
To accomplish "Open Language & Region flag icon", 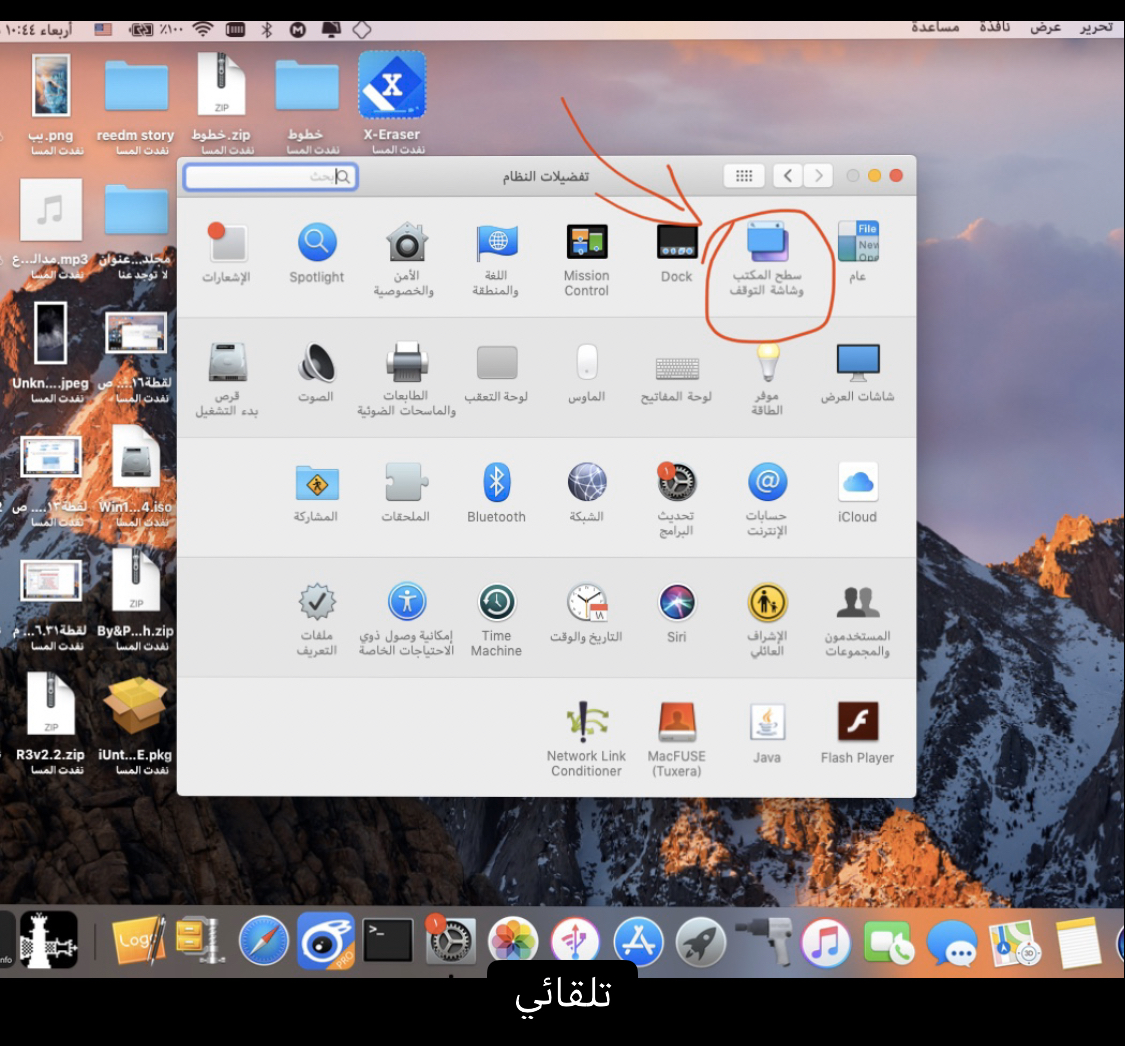I will pos(496,242).
